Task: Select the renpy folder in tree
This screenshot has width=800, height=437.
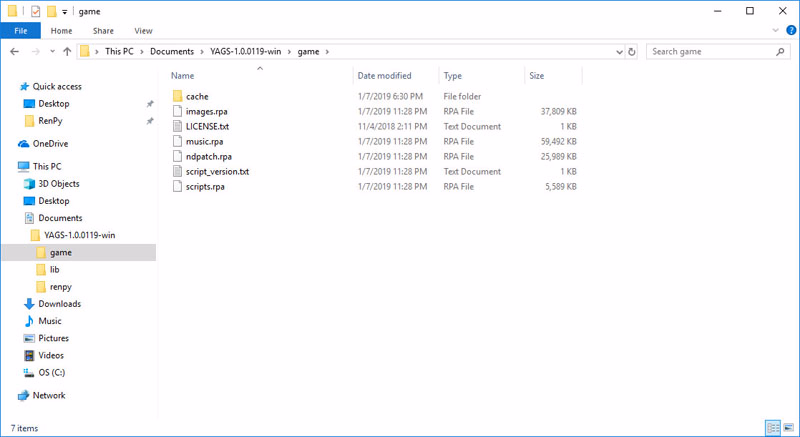Action: (60, 287)
